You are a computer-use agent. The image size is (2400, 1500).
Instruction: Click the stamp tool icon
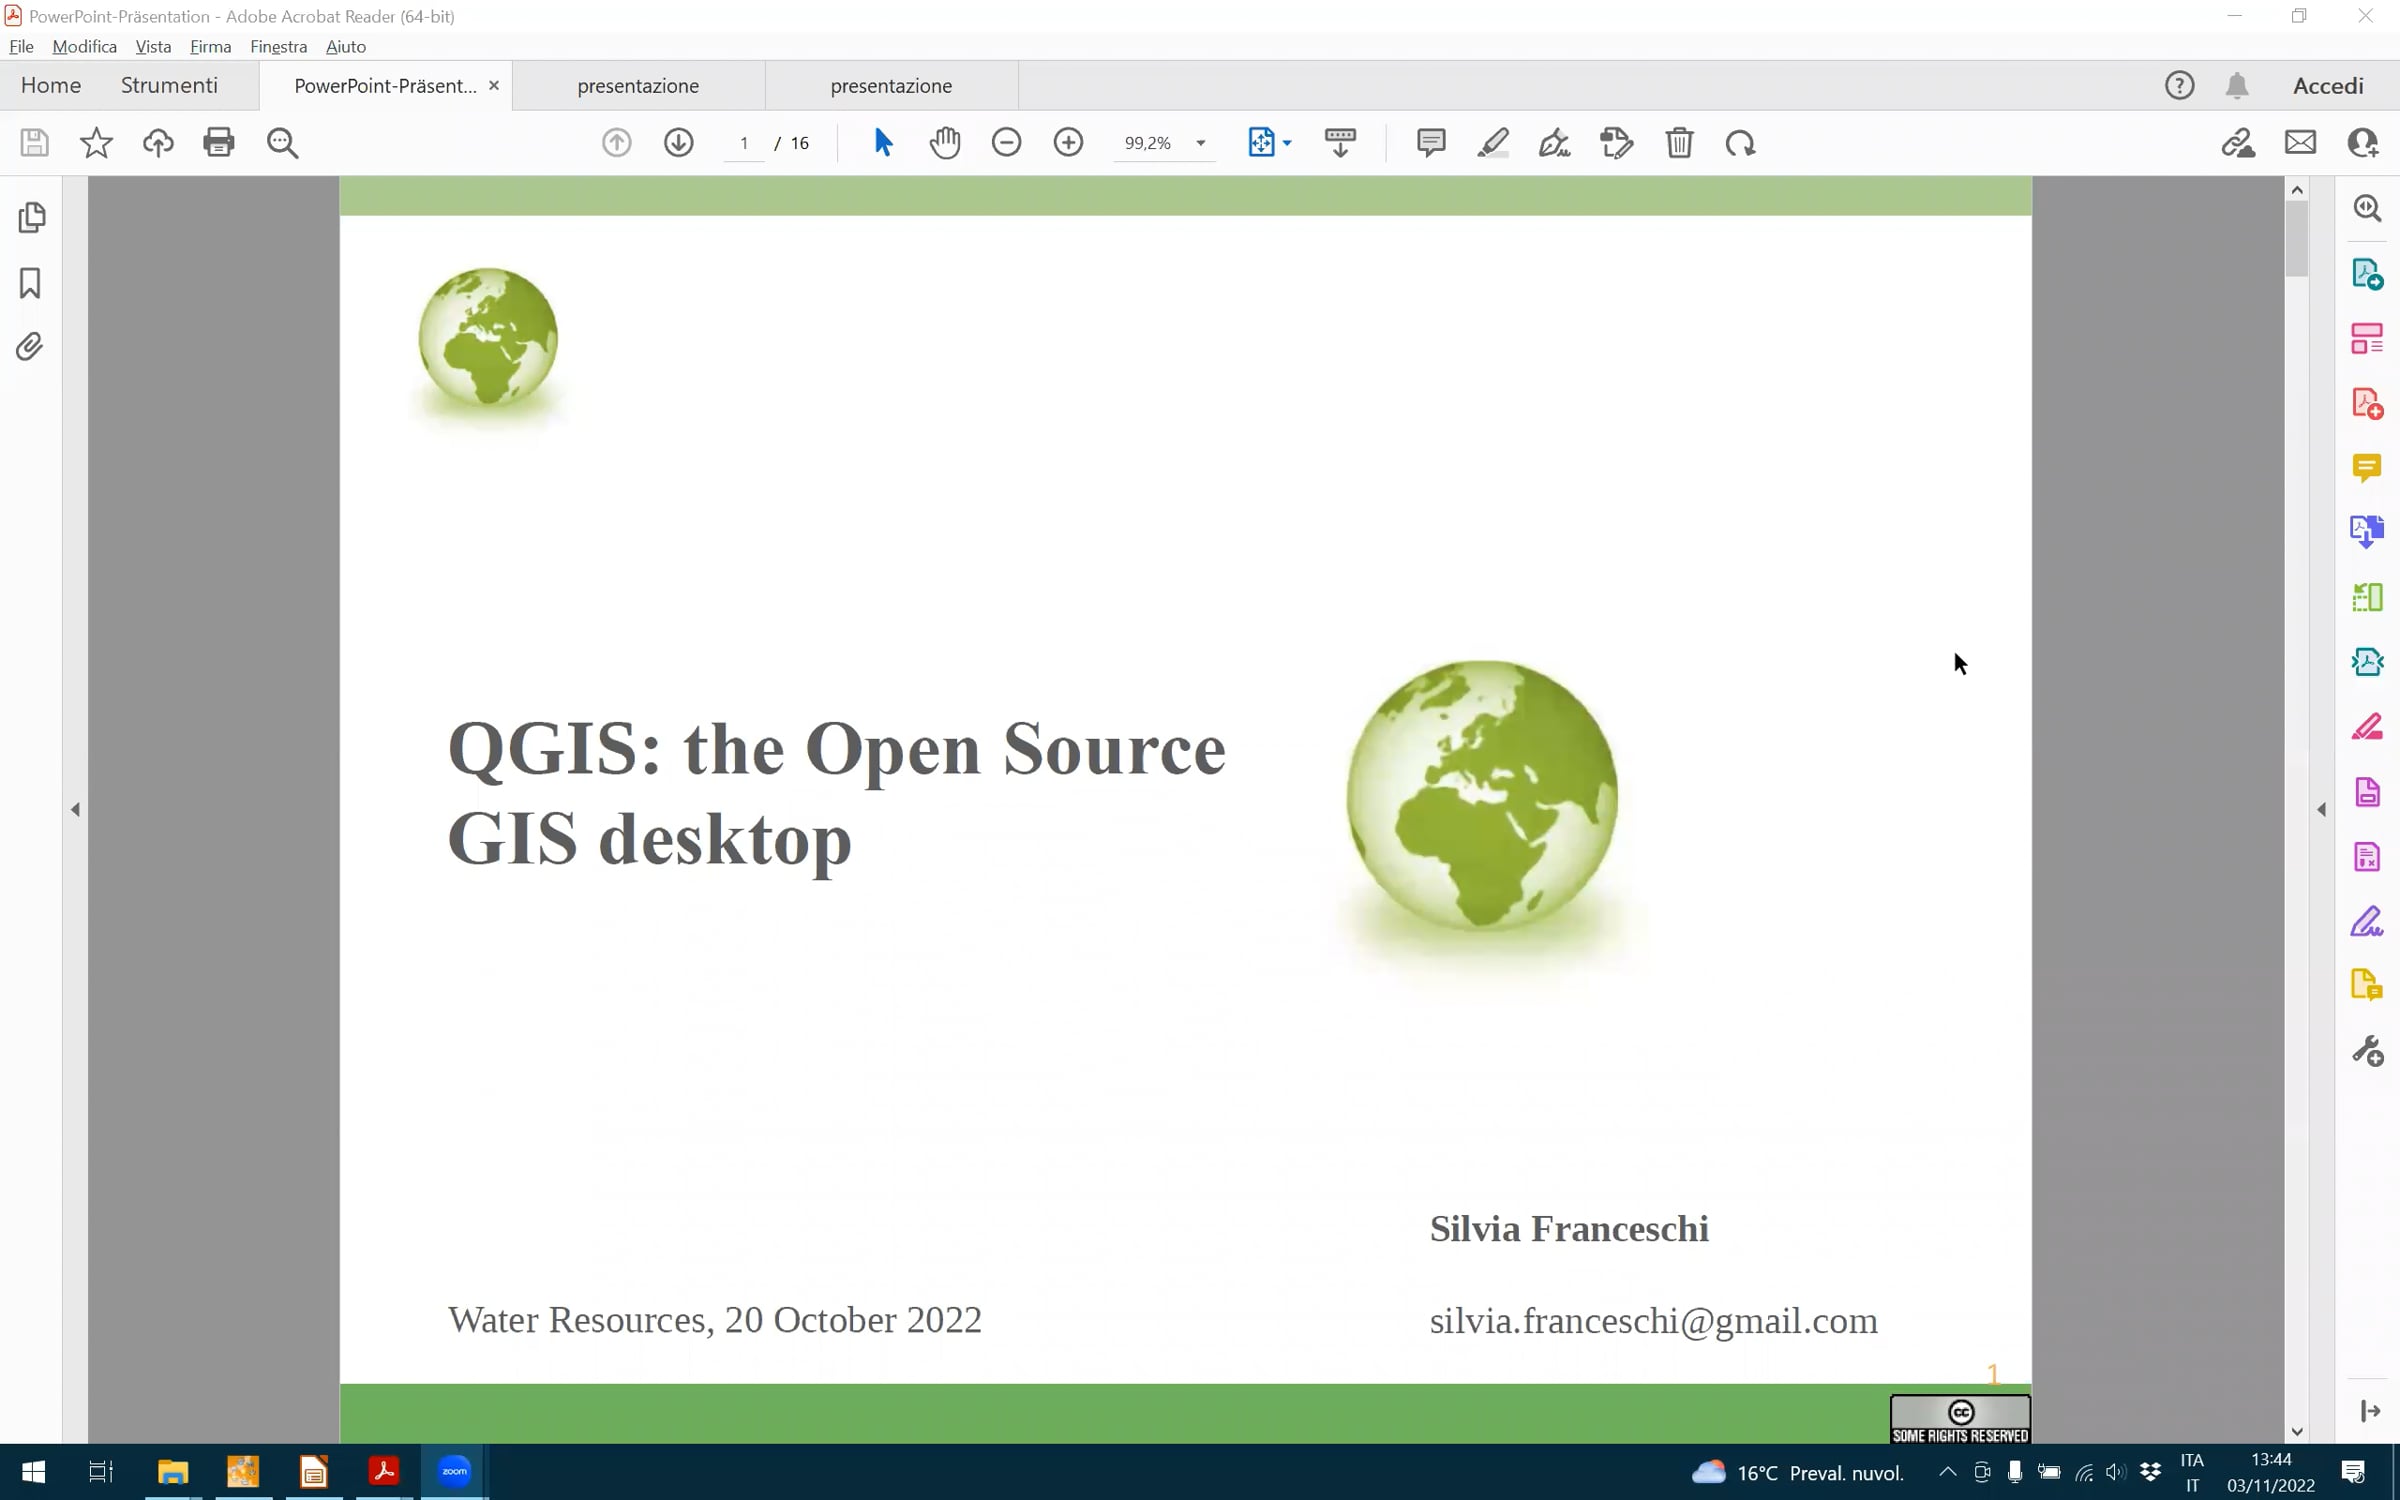1617,143
